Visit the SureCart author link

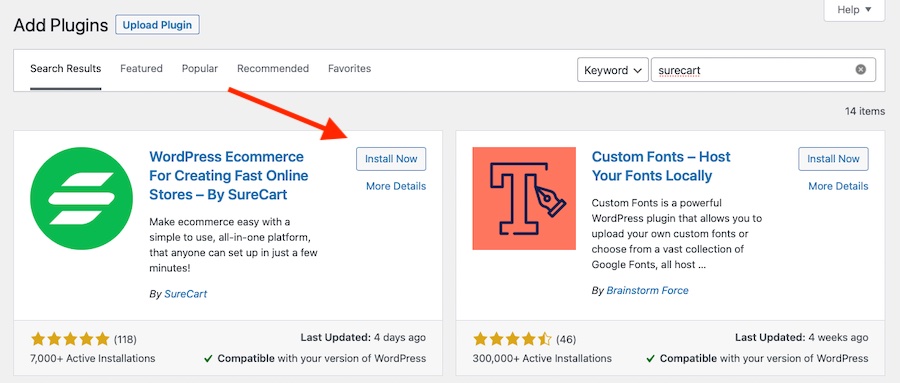click(185, 294)
